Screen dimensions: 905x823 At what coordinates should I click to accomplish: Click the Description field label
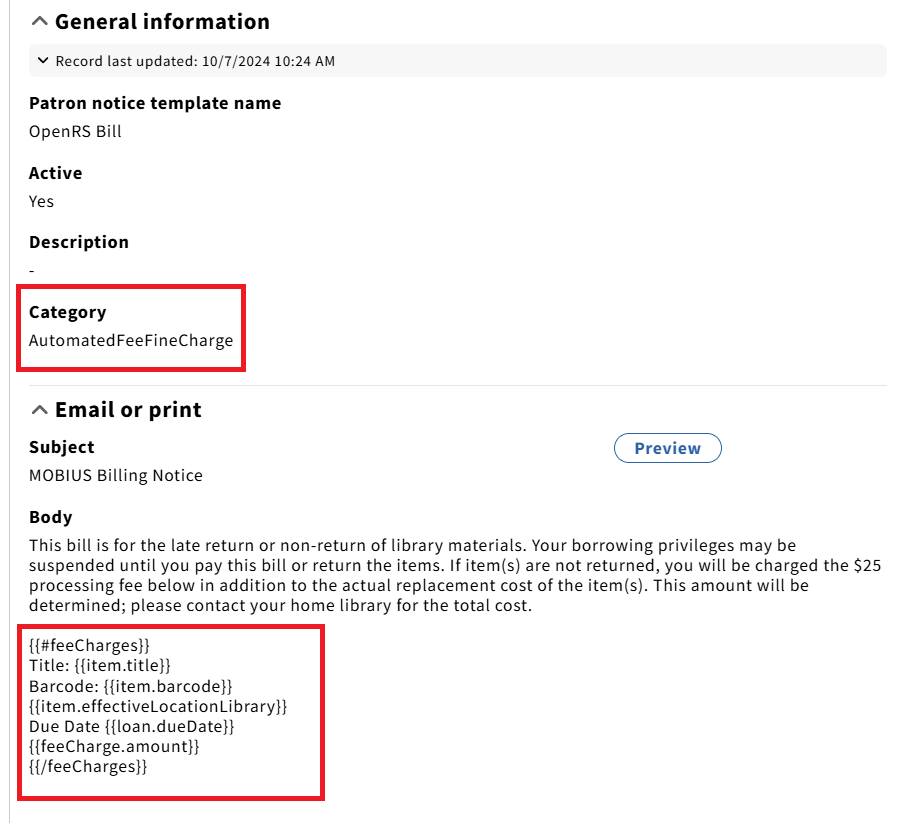(79, 242)
